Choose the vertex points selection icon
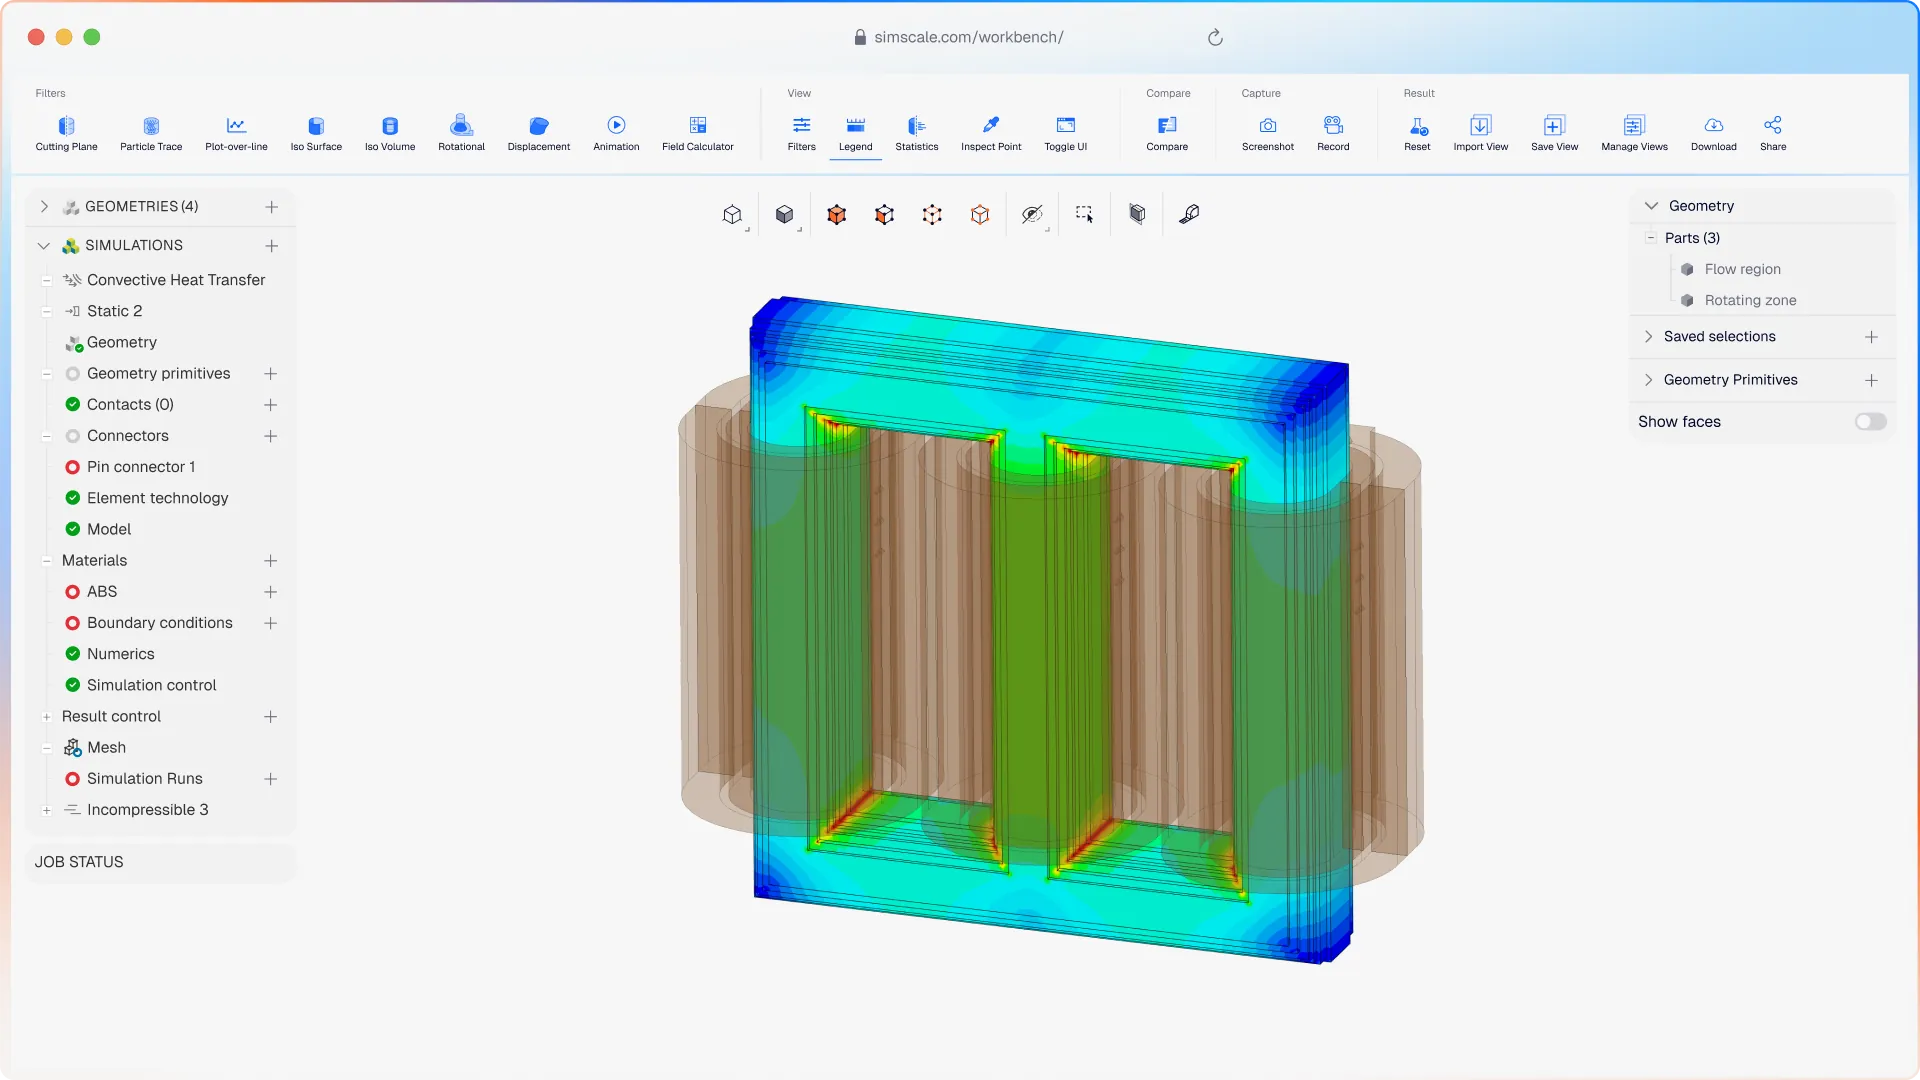The width and height of the screenshot is (1920, 1080). (932, 214)
